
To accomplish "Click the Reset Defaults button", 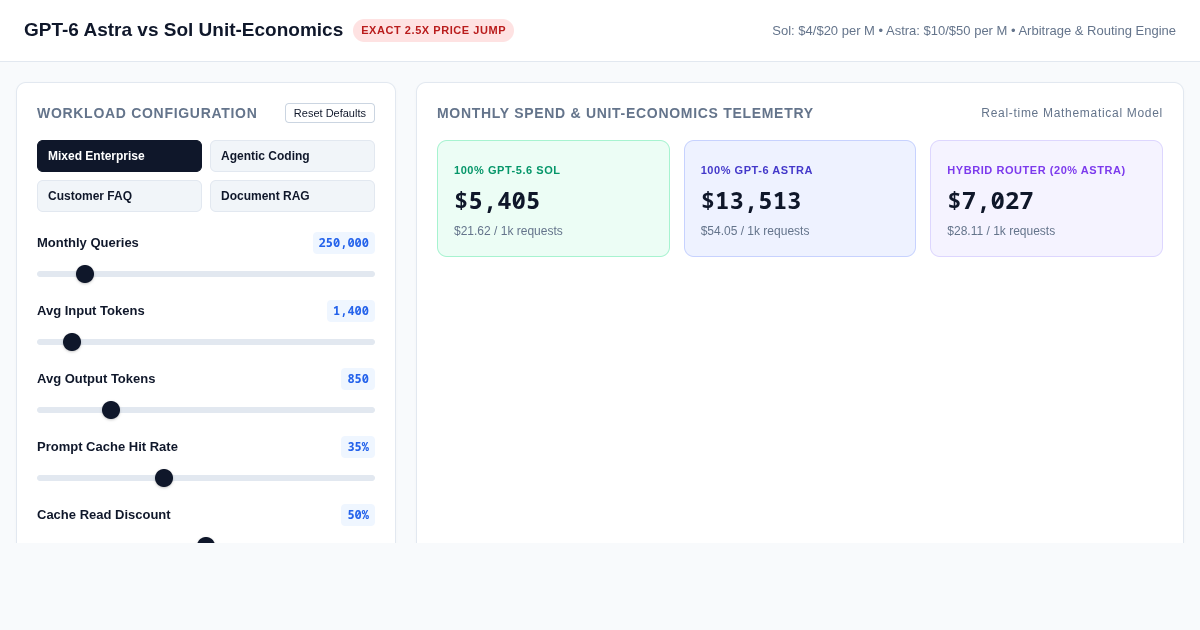I will click(330, 113).
